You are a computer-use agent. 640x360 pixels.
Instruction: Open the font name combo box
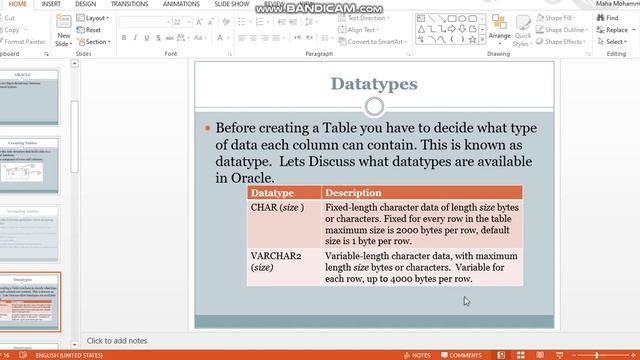pos(145,22)
